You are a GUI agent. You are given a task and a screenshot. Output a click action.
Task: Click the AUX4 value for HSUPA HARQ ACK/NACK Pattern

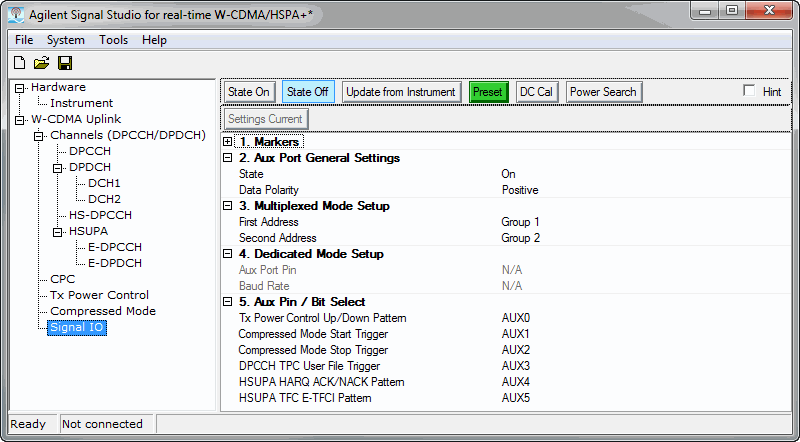click(516, 382)
